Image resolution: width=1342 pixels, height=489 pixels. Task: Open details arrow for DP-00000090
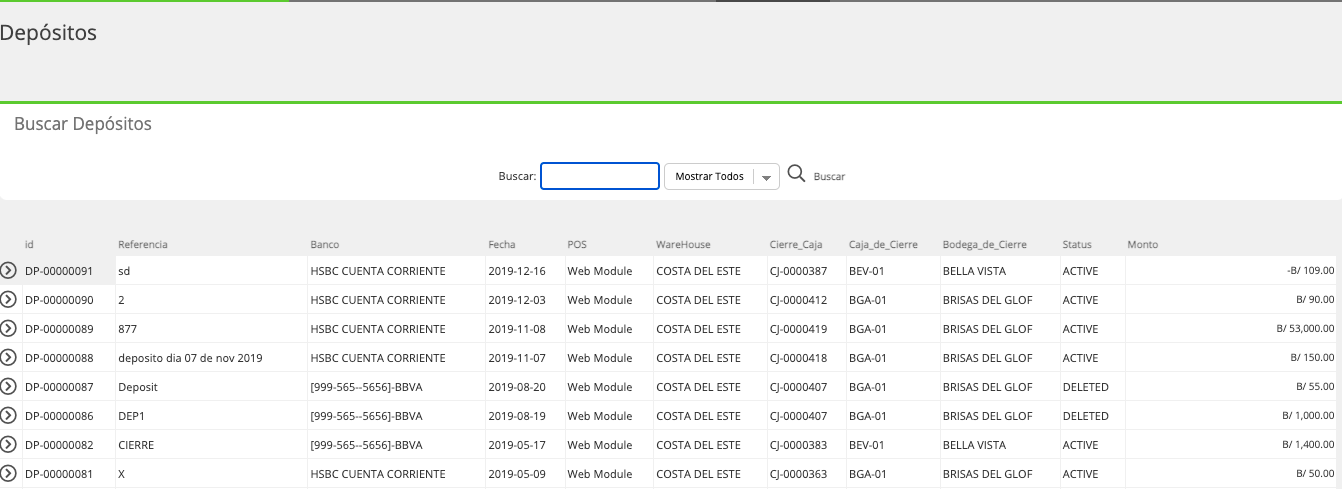pyautogui.click(x=9, y=299)
